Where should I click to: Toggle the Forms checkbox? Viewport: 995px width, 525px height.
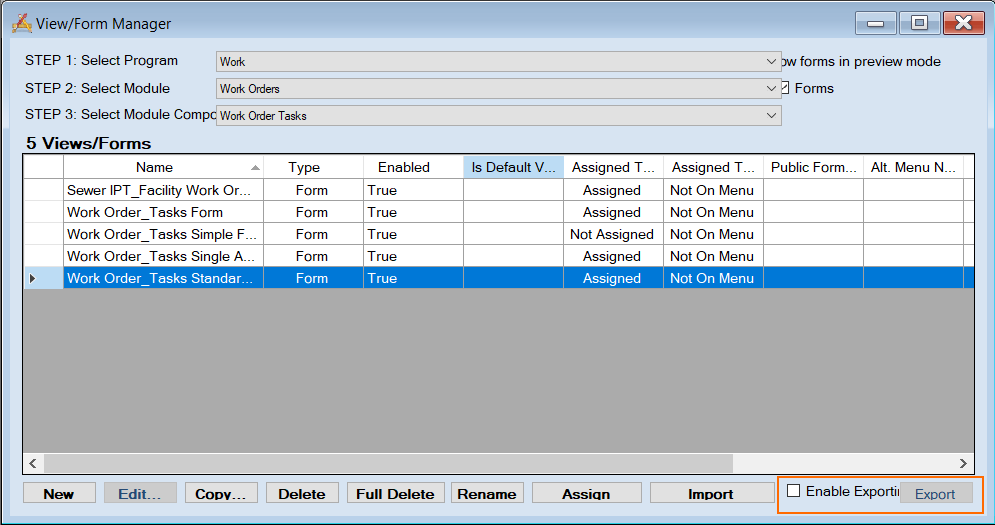785,88
